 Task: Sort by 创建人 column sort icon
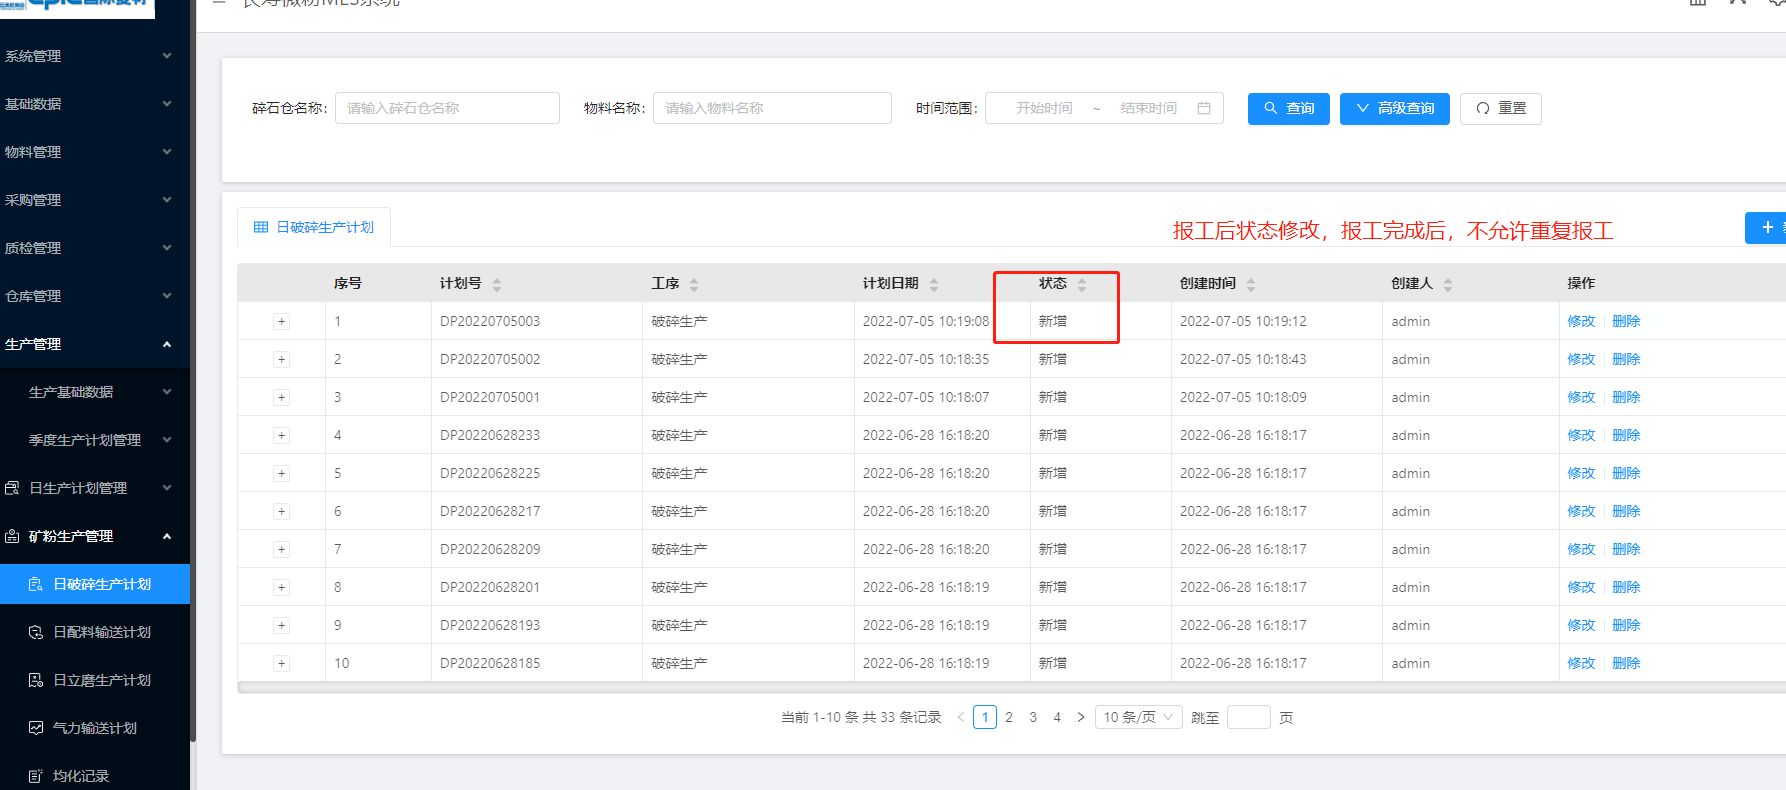tap(1448, 284)
